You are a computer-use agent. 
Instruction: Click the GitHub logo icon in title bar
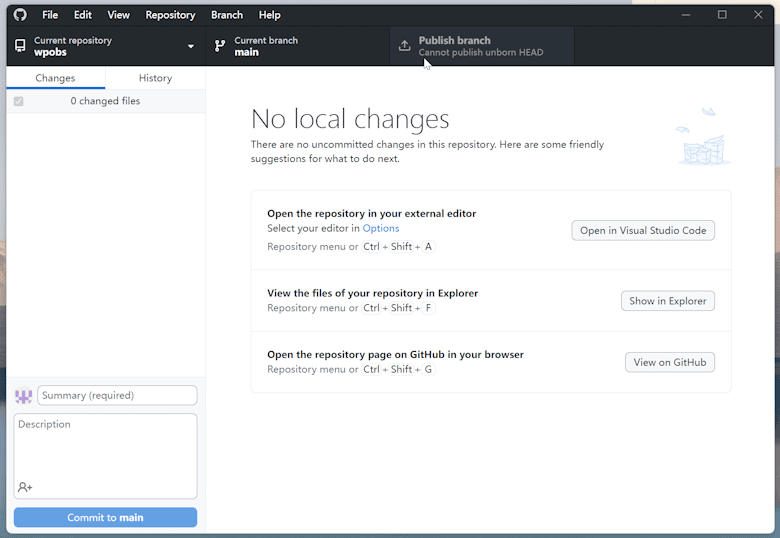click(x=20, y=15)
